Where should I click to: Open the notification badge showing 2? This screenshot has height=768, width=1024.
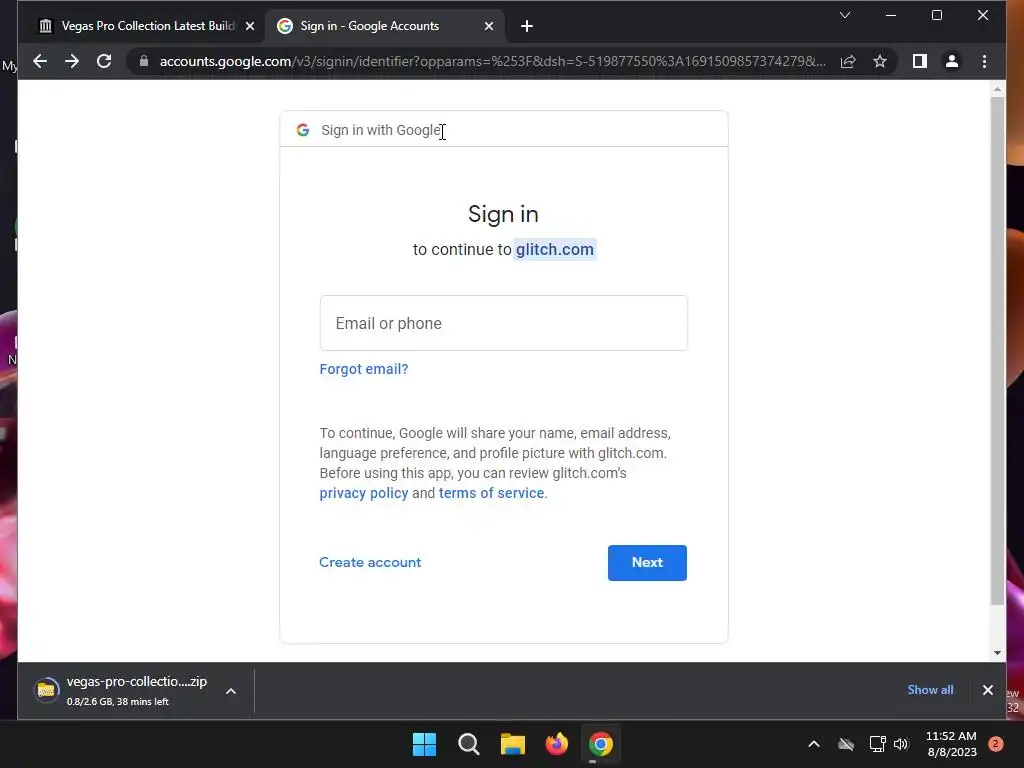(996, 744)
